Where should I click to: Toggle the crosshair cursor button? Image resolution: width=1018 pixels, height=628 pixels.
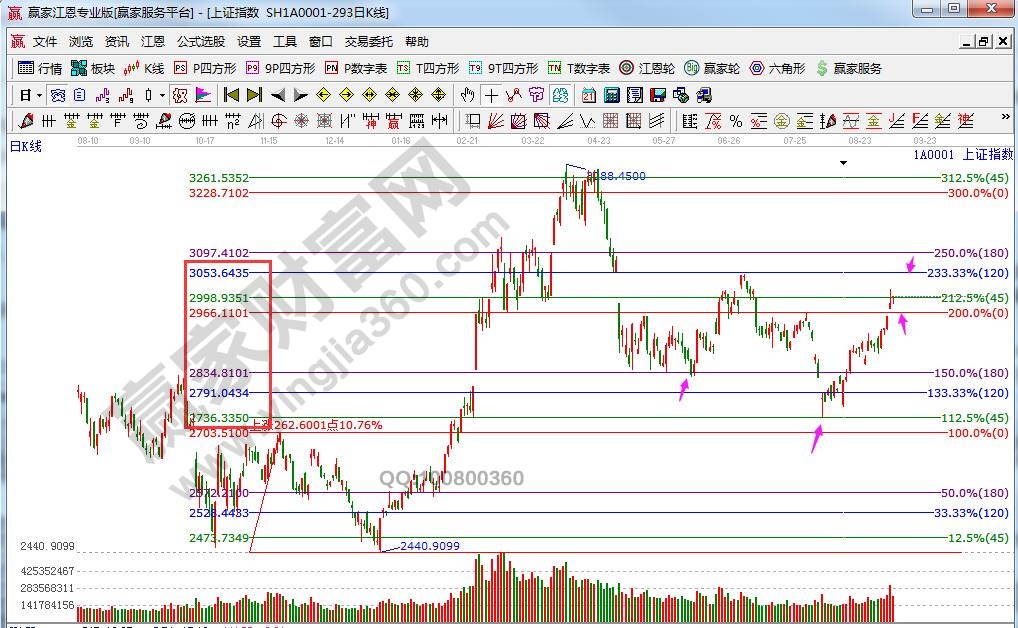coord(491,95)
